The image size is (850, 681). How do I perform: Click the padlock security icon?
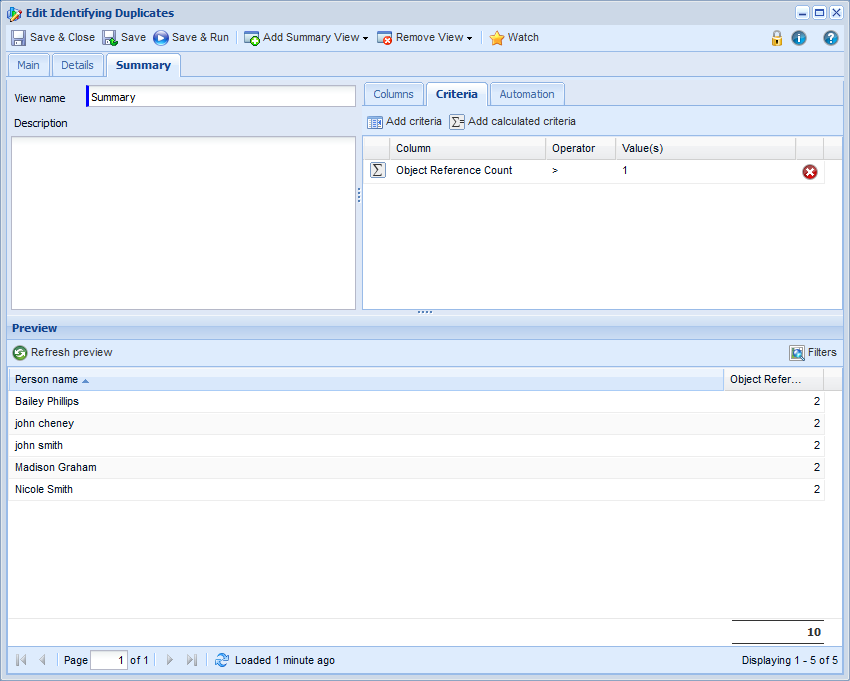pyautogui.click(x=777, y=38)
